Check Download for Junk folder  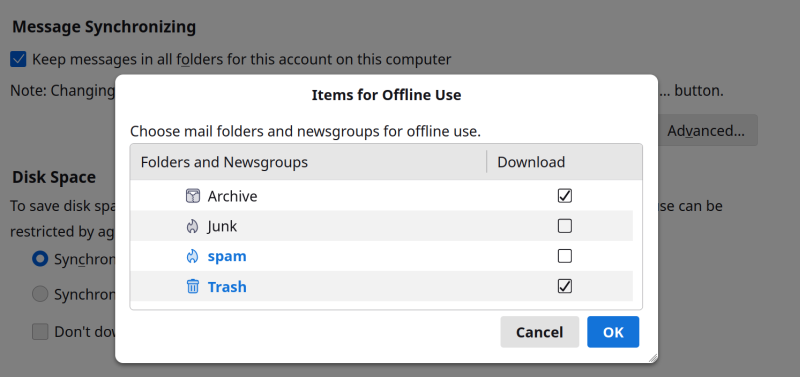tap(564, 226)
